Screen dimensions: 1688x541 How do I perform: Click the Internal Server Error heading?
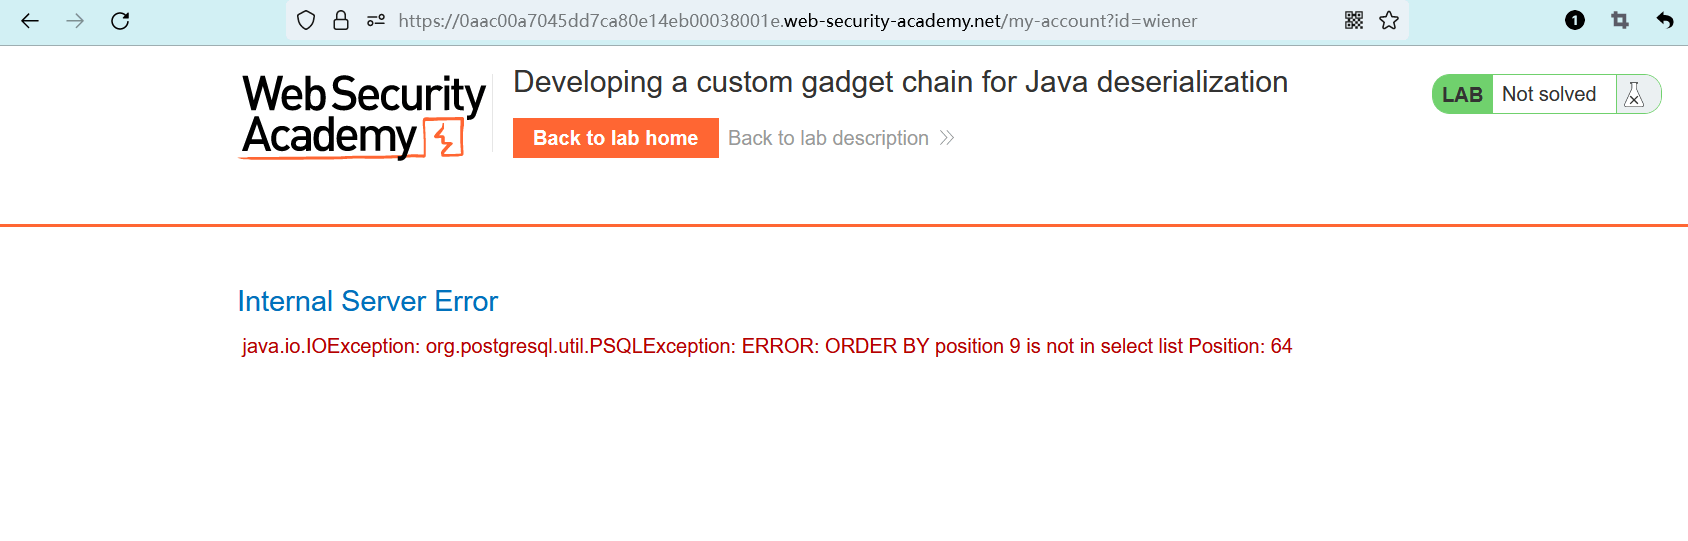point(367,301)
